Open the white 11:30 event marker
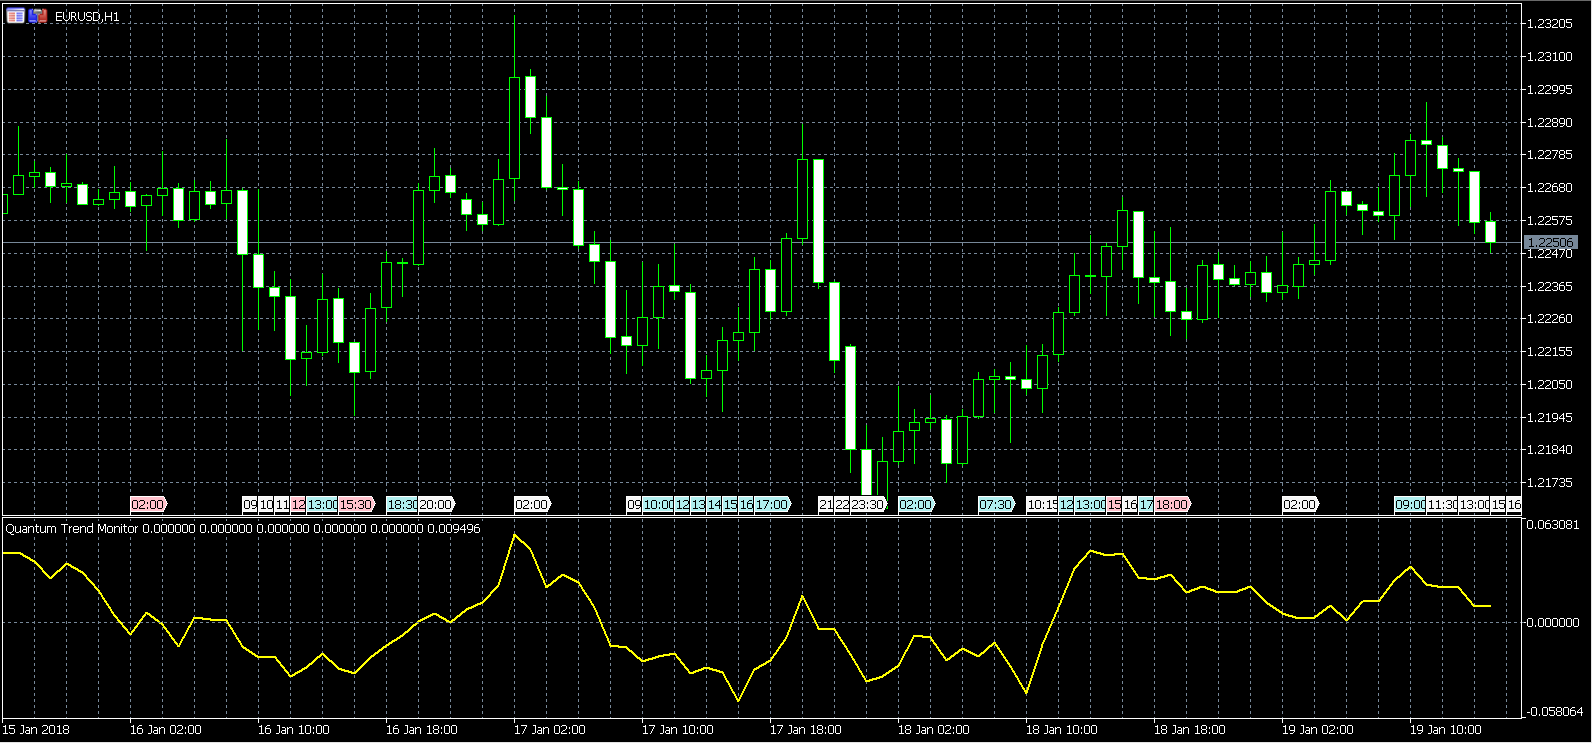This screenshot has width=1593, height=743. point(1443,505)
